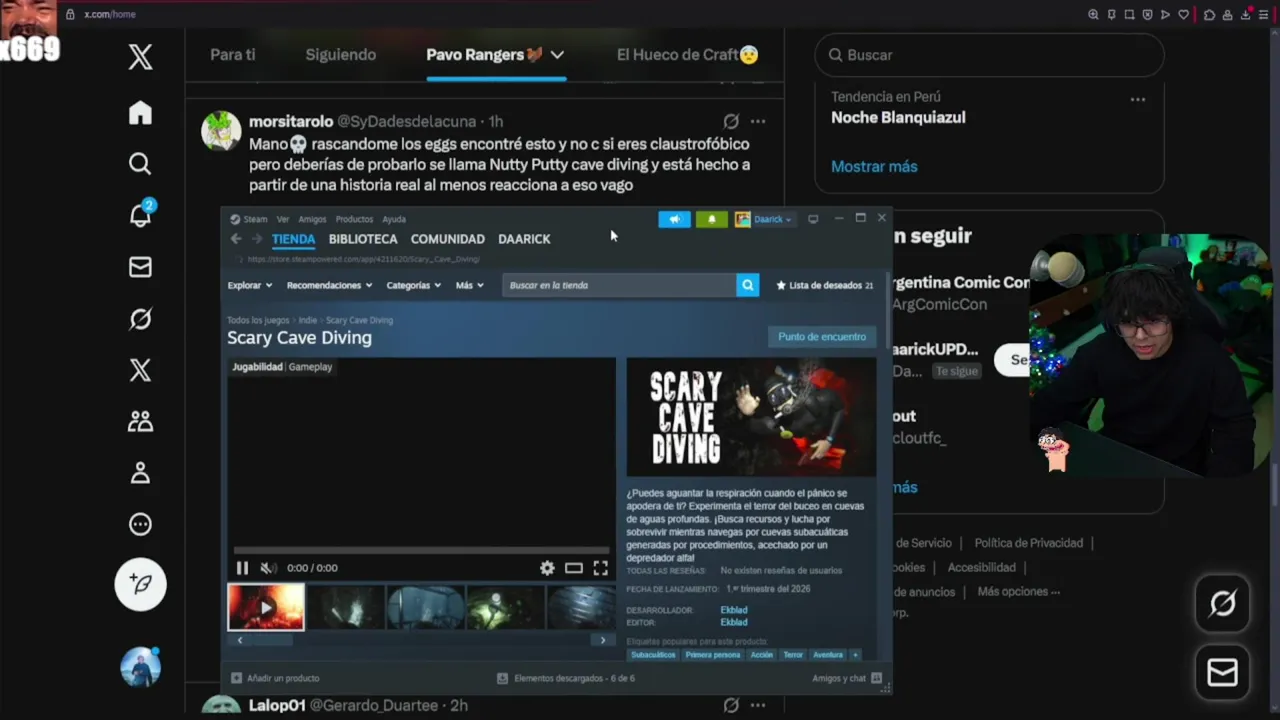Click browser heart favorites icon
The width and height of the screenshot is (1280, 720).
1184,14
